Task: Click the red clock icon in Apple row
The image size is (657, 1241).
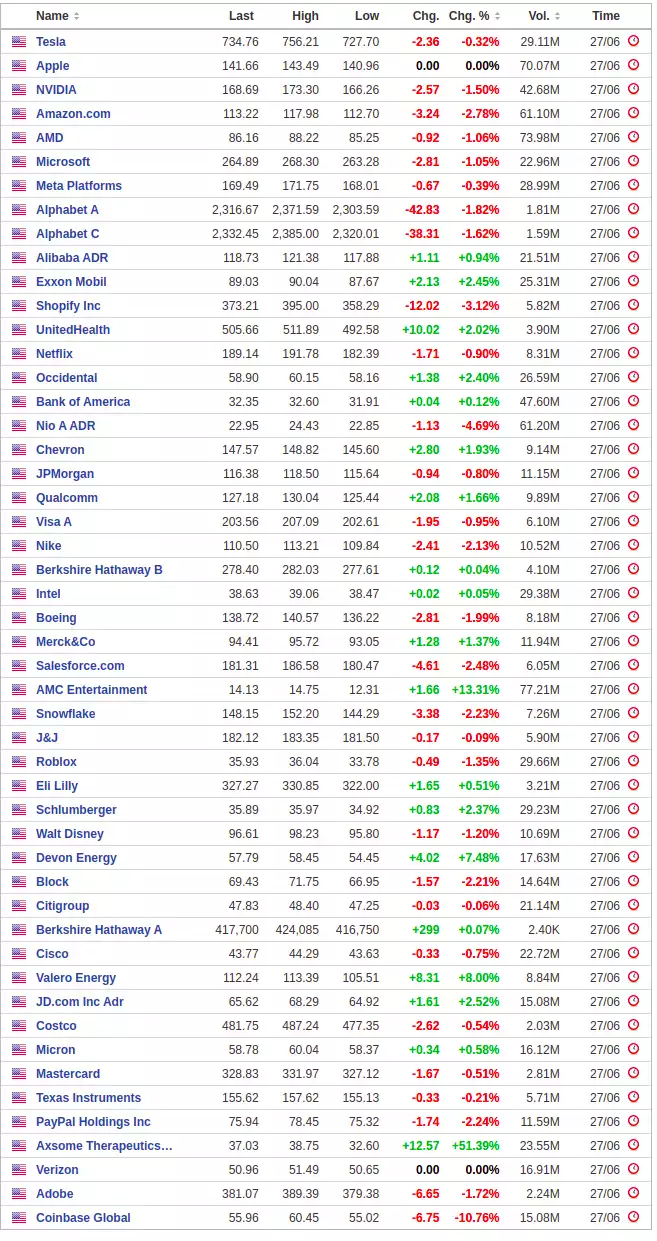Action: (x=633, y=65)
